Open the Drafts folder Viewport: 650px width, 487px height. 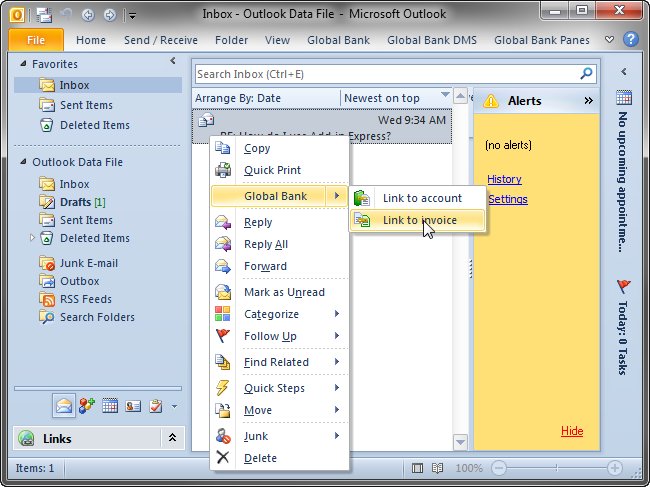(72, 202)
